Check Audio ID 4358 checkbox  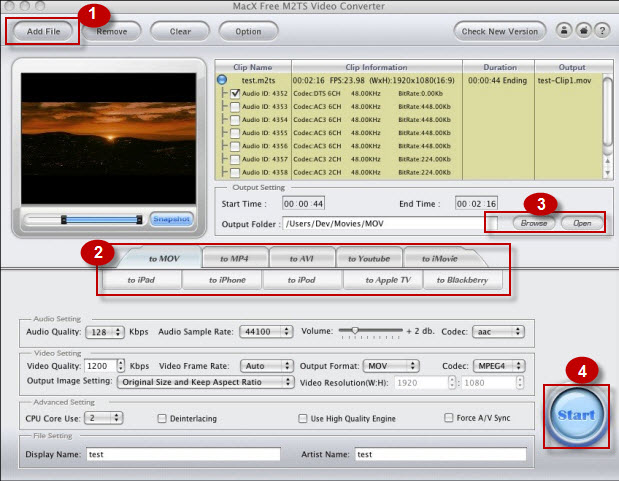235,172
